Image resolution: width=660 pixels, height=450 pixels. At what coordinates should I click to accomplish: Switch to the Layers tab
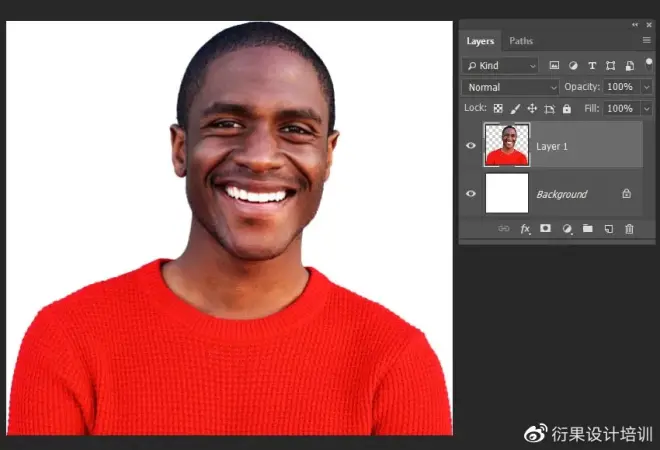(480, 41)
